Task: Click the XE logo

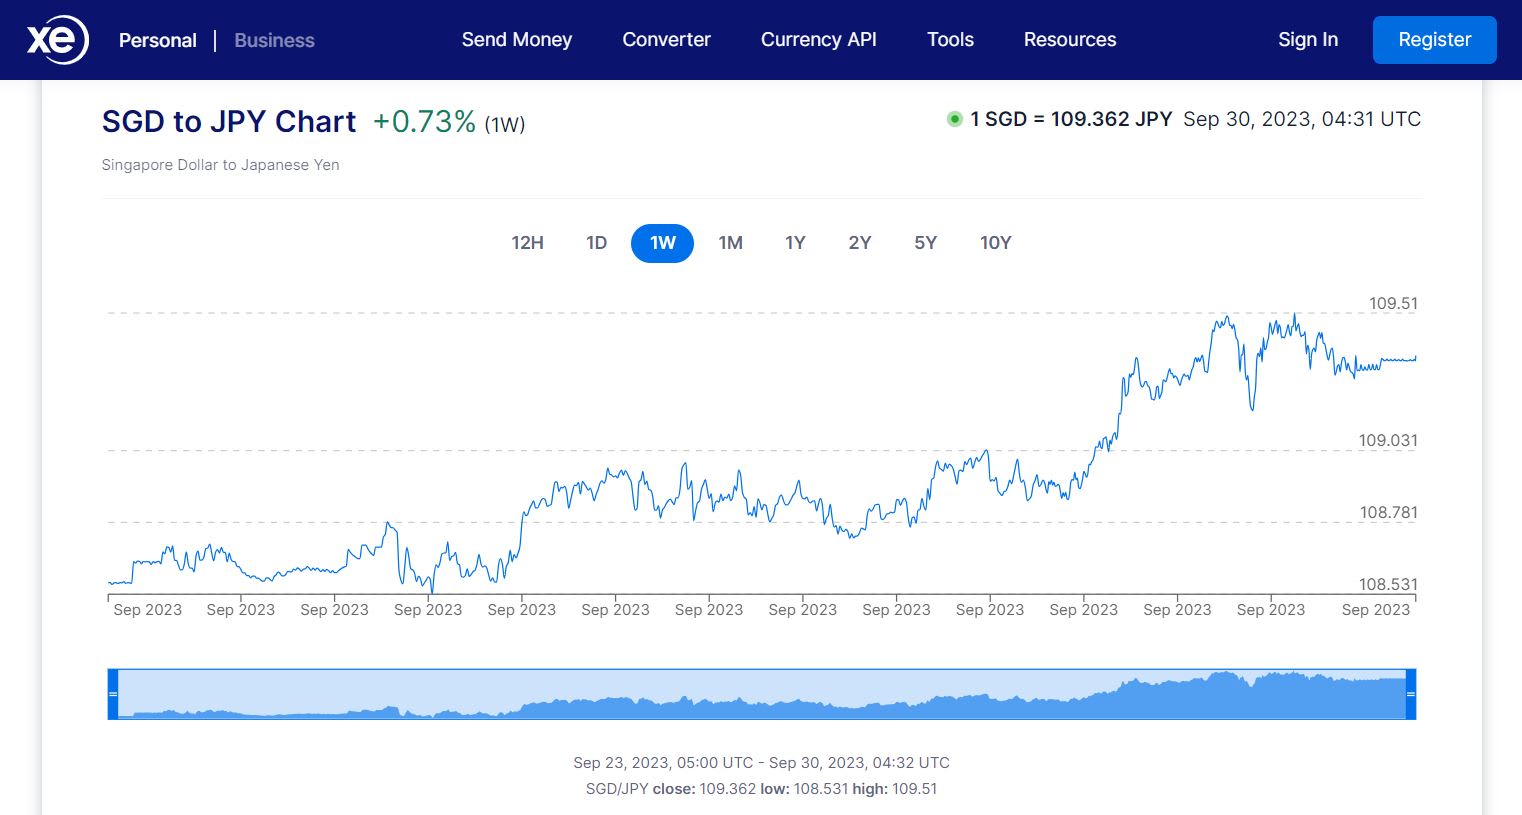Action: pos(56,39)
